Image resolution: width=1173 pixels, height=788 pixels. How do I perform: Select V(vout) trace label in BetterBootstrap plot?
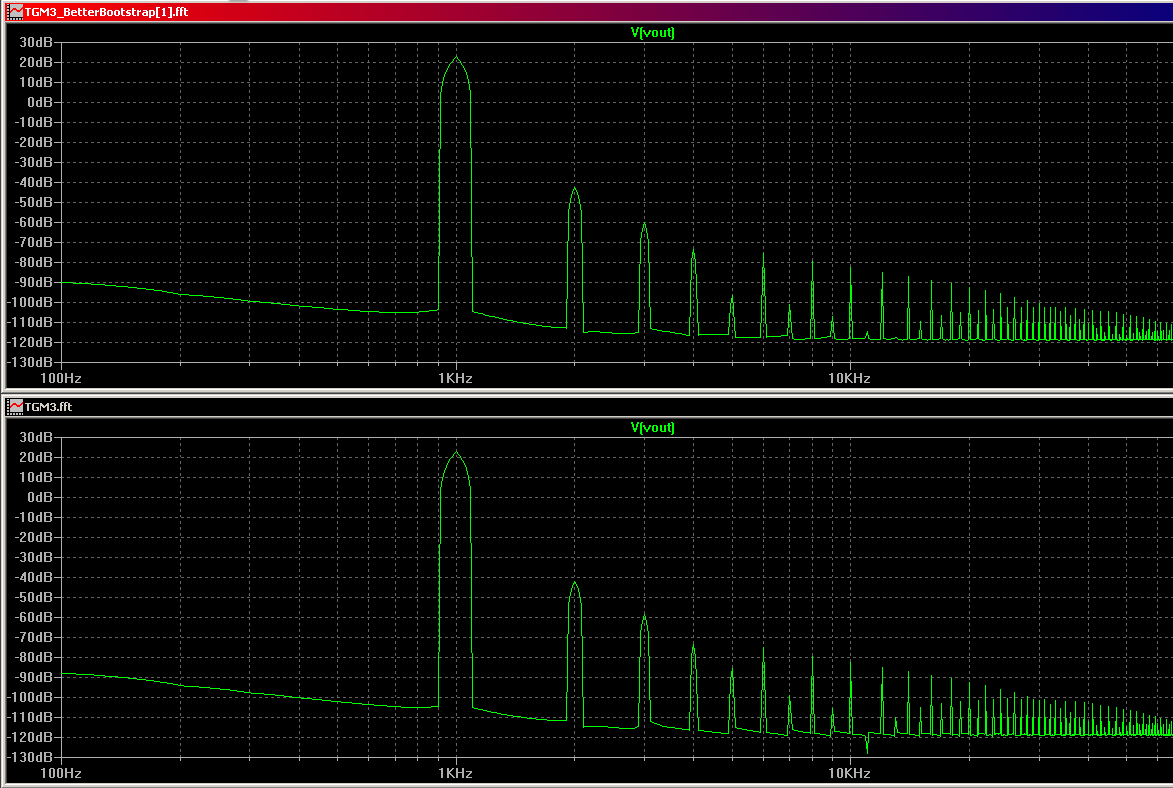coord(652,32)
